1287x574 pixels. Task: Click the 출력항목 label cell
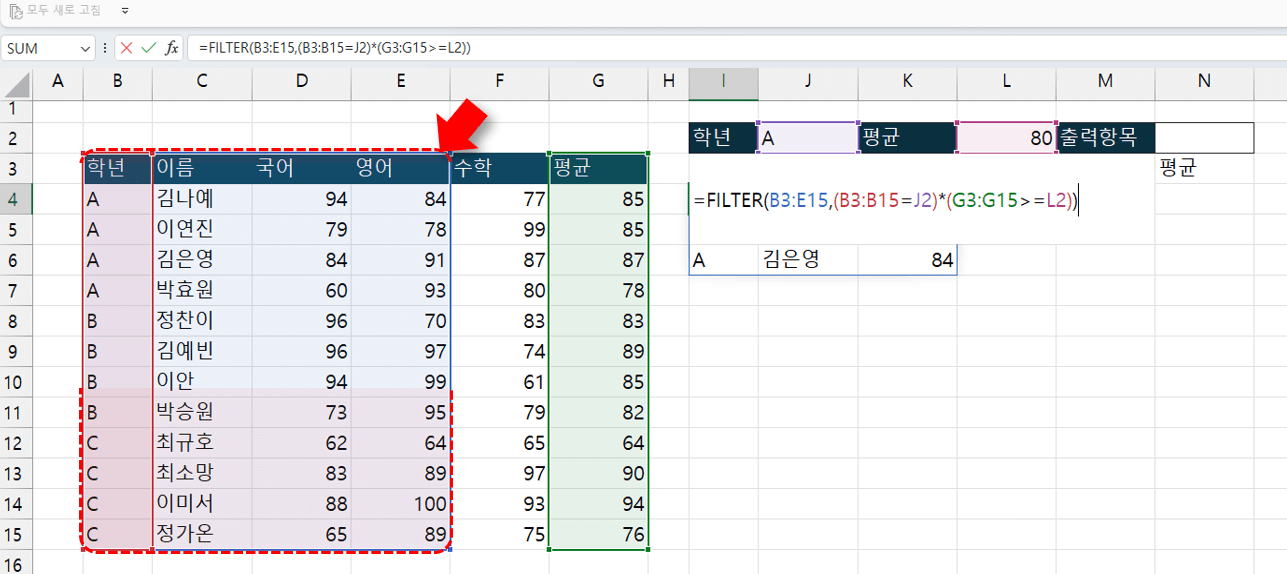(x=1105, y=138)
